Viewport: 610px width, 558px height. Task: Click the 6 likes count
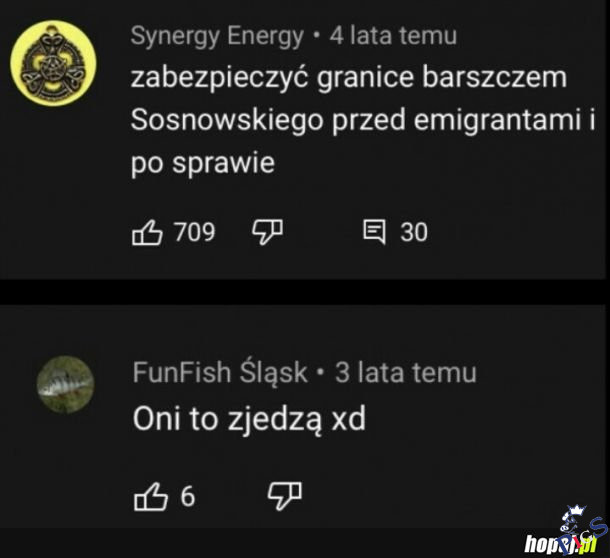click(188, 497)
